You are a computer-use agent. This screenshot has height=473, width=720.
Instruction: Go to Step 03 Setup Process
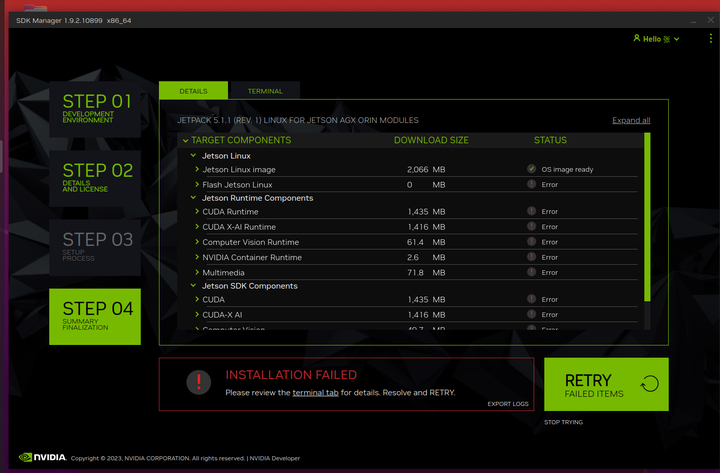95,248
